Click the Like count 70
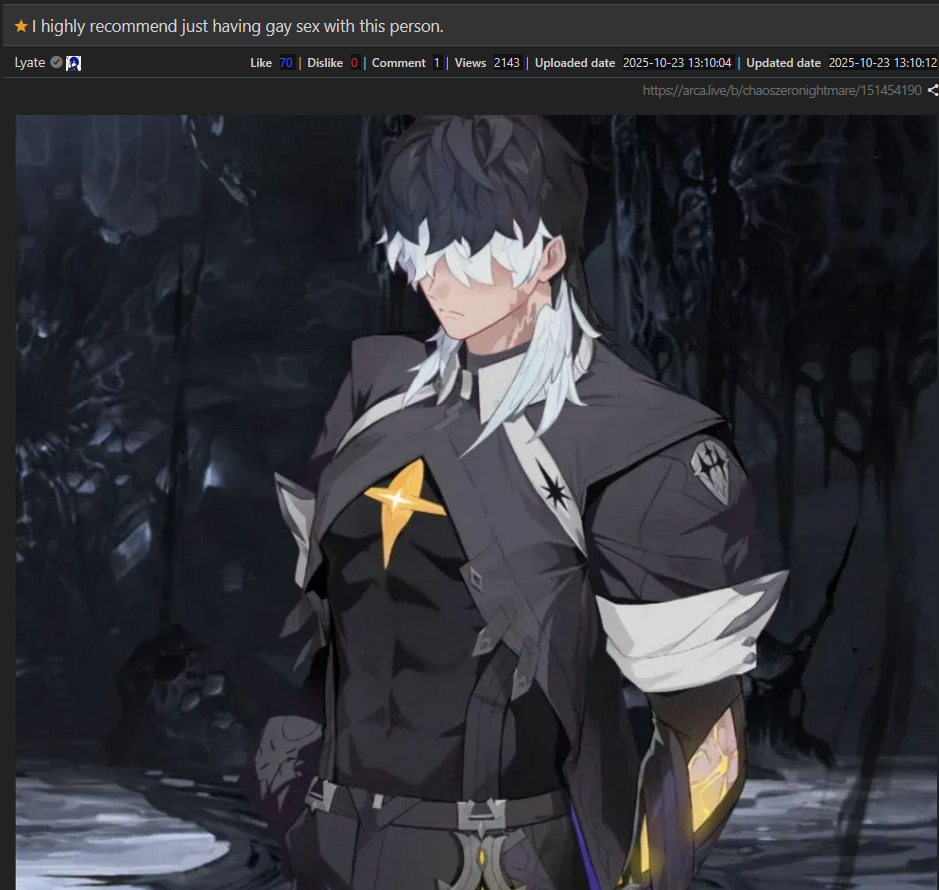Image resolution: width=939 pixels, height=890 pixels. pos(286,63)
